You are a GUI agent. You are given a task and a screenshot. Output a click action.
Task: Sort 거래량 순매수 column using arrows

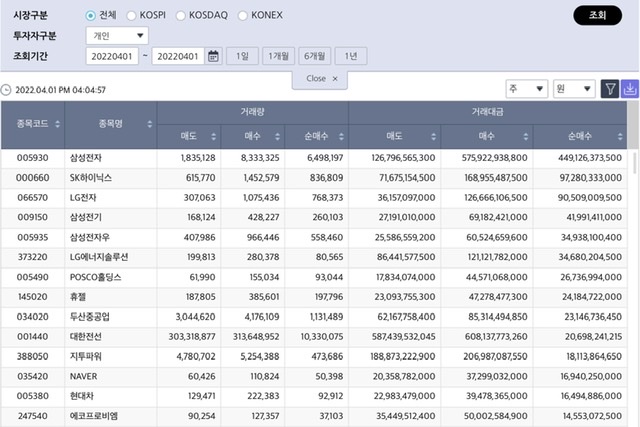342,136
